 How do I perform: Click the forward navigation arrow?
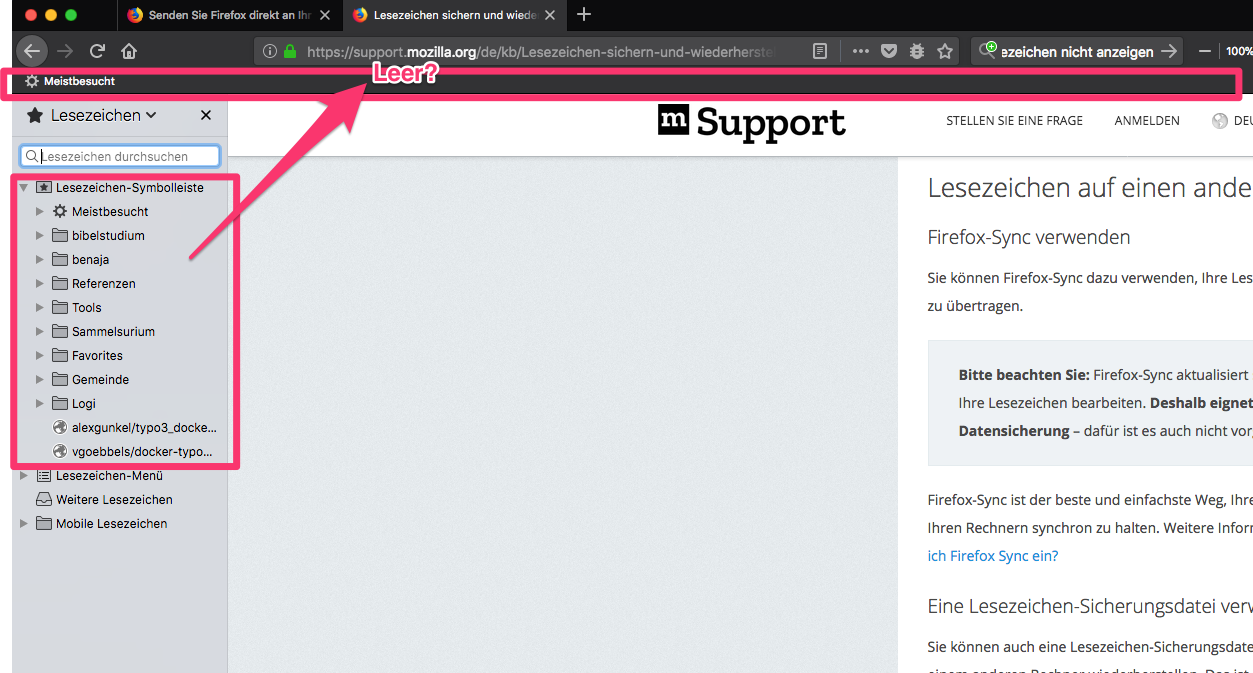coord(66,51)
